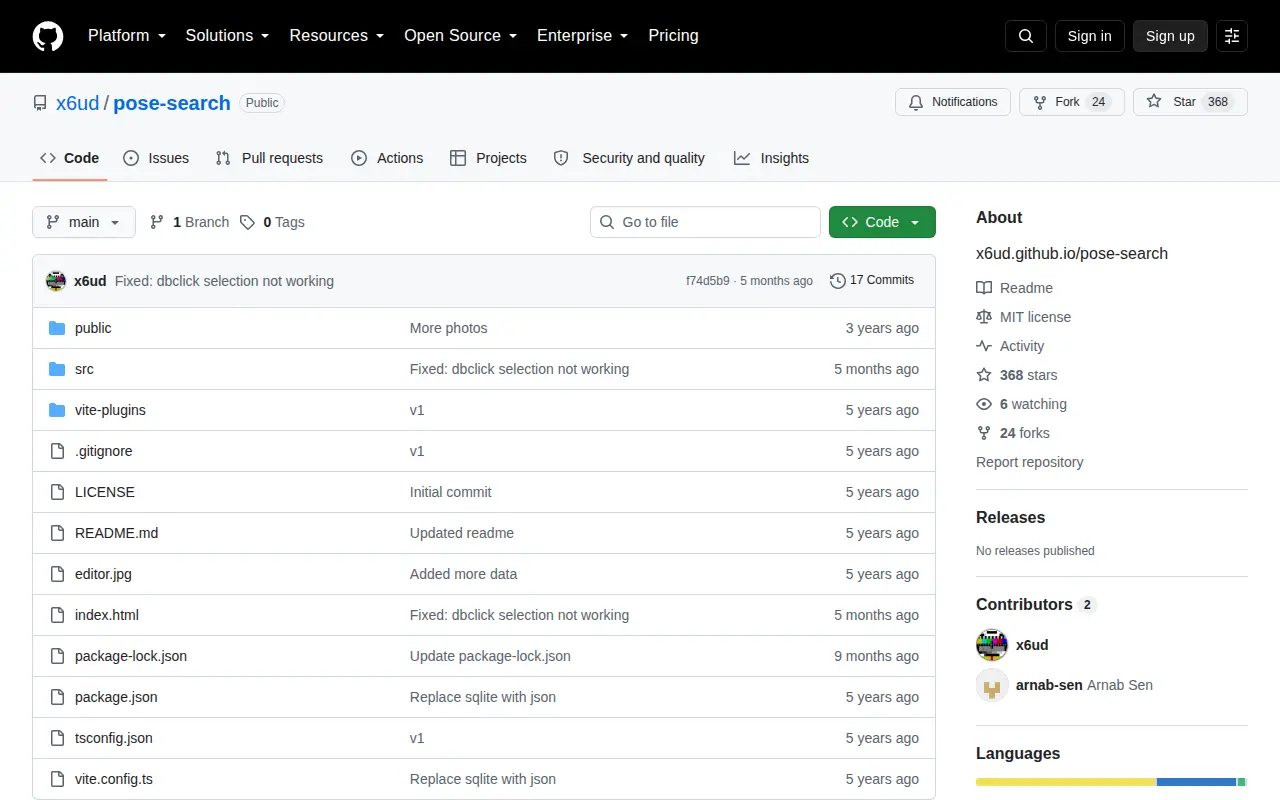The width and height of the screenshot is (1280, 800).
Task: Click the pulse icon beside Activity
Action: (984, 346)
